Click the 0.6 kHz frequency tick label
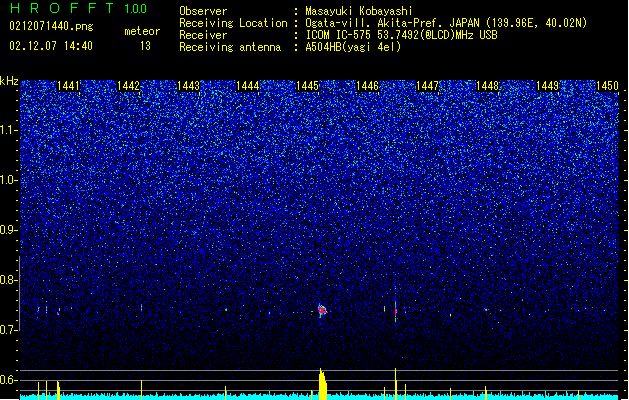Viewport: 629px width, 400px height. point(9,380)
